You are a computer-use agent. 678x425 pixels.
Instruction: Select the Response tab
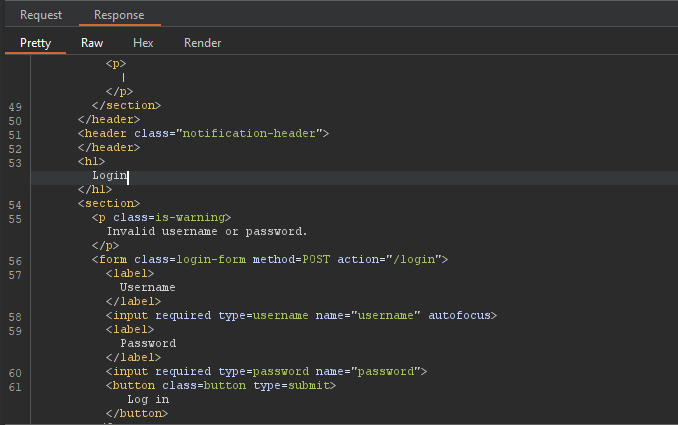(119, 15)
